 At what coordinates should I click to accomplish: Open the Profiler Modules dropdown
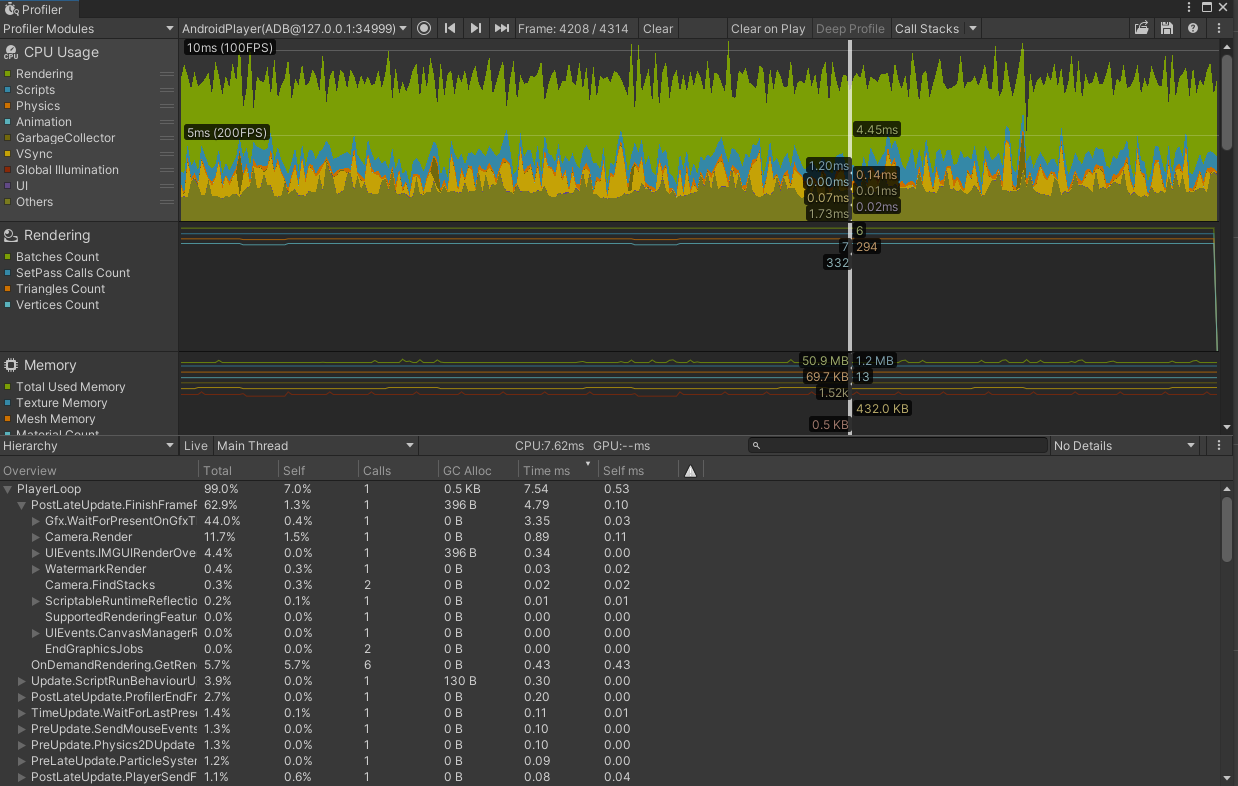click(88, 28)
